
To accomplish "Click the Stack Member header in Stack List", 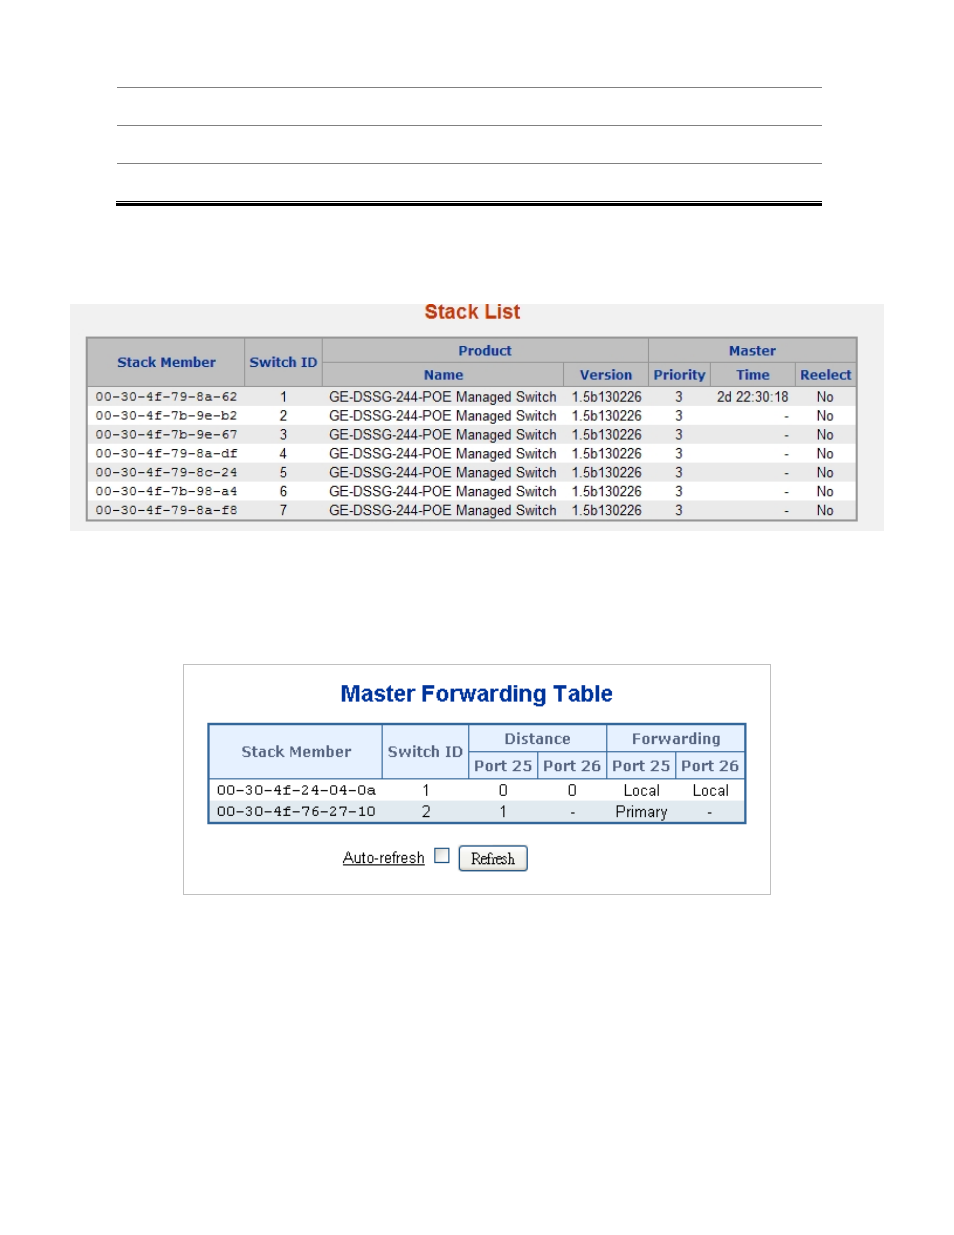I will [x=166, y=363].
